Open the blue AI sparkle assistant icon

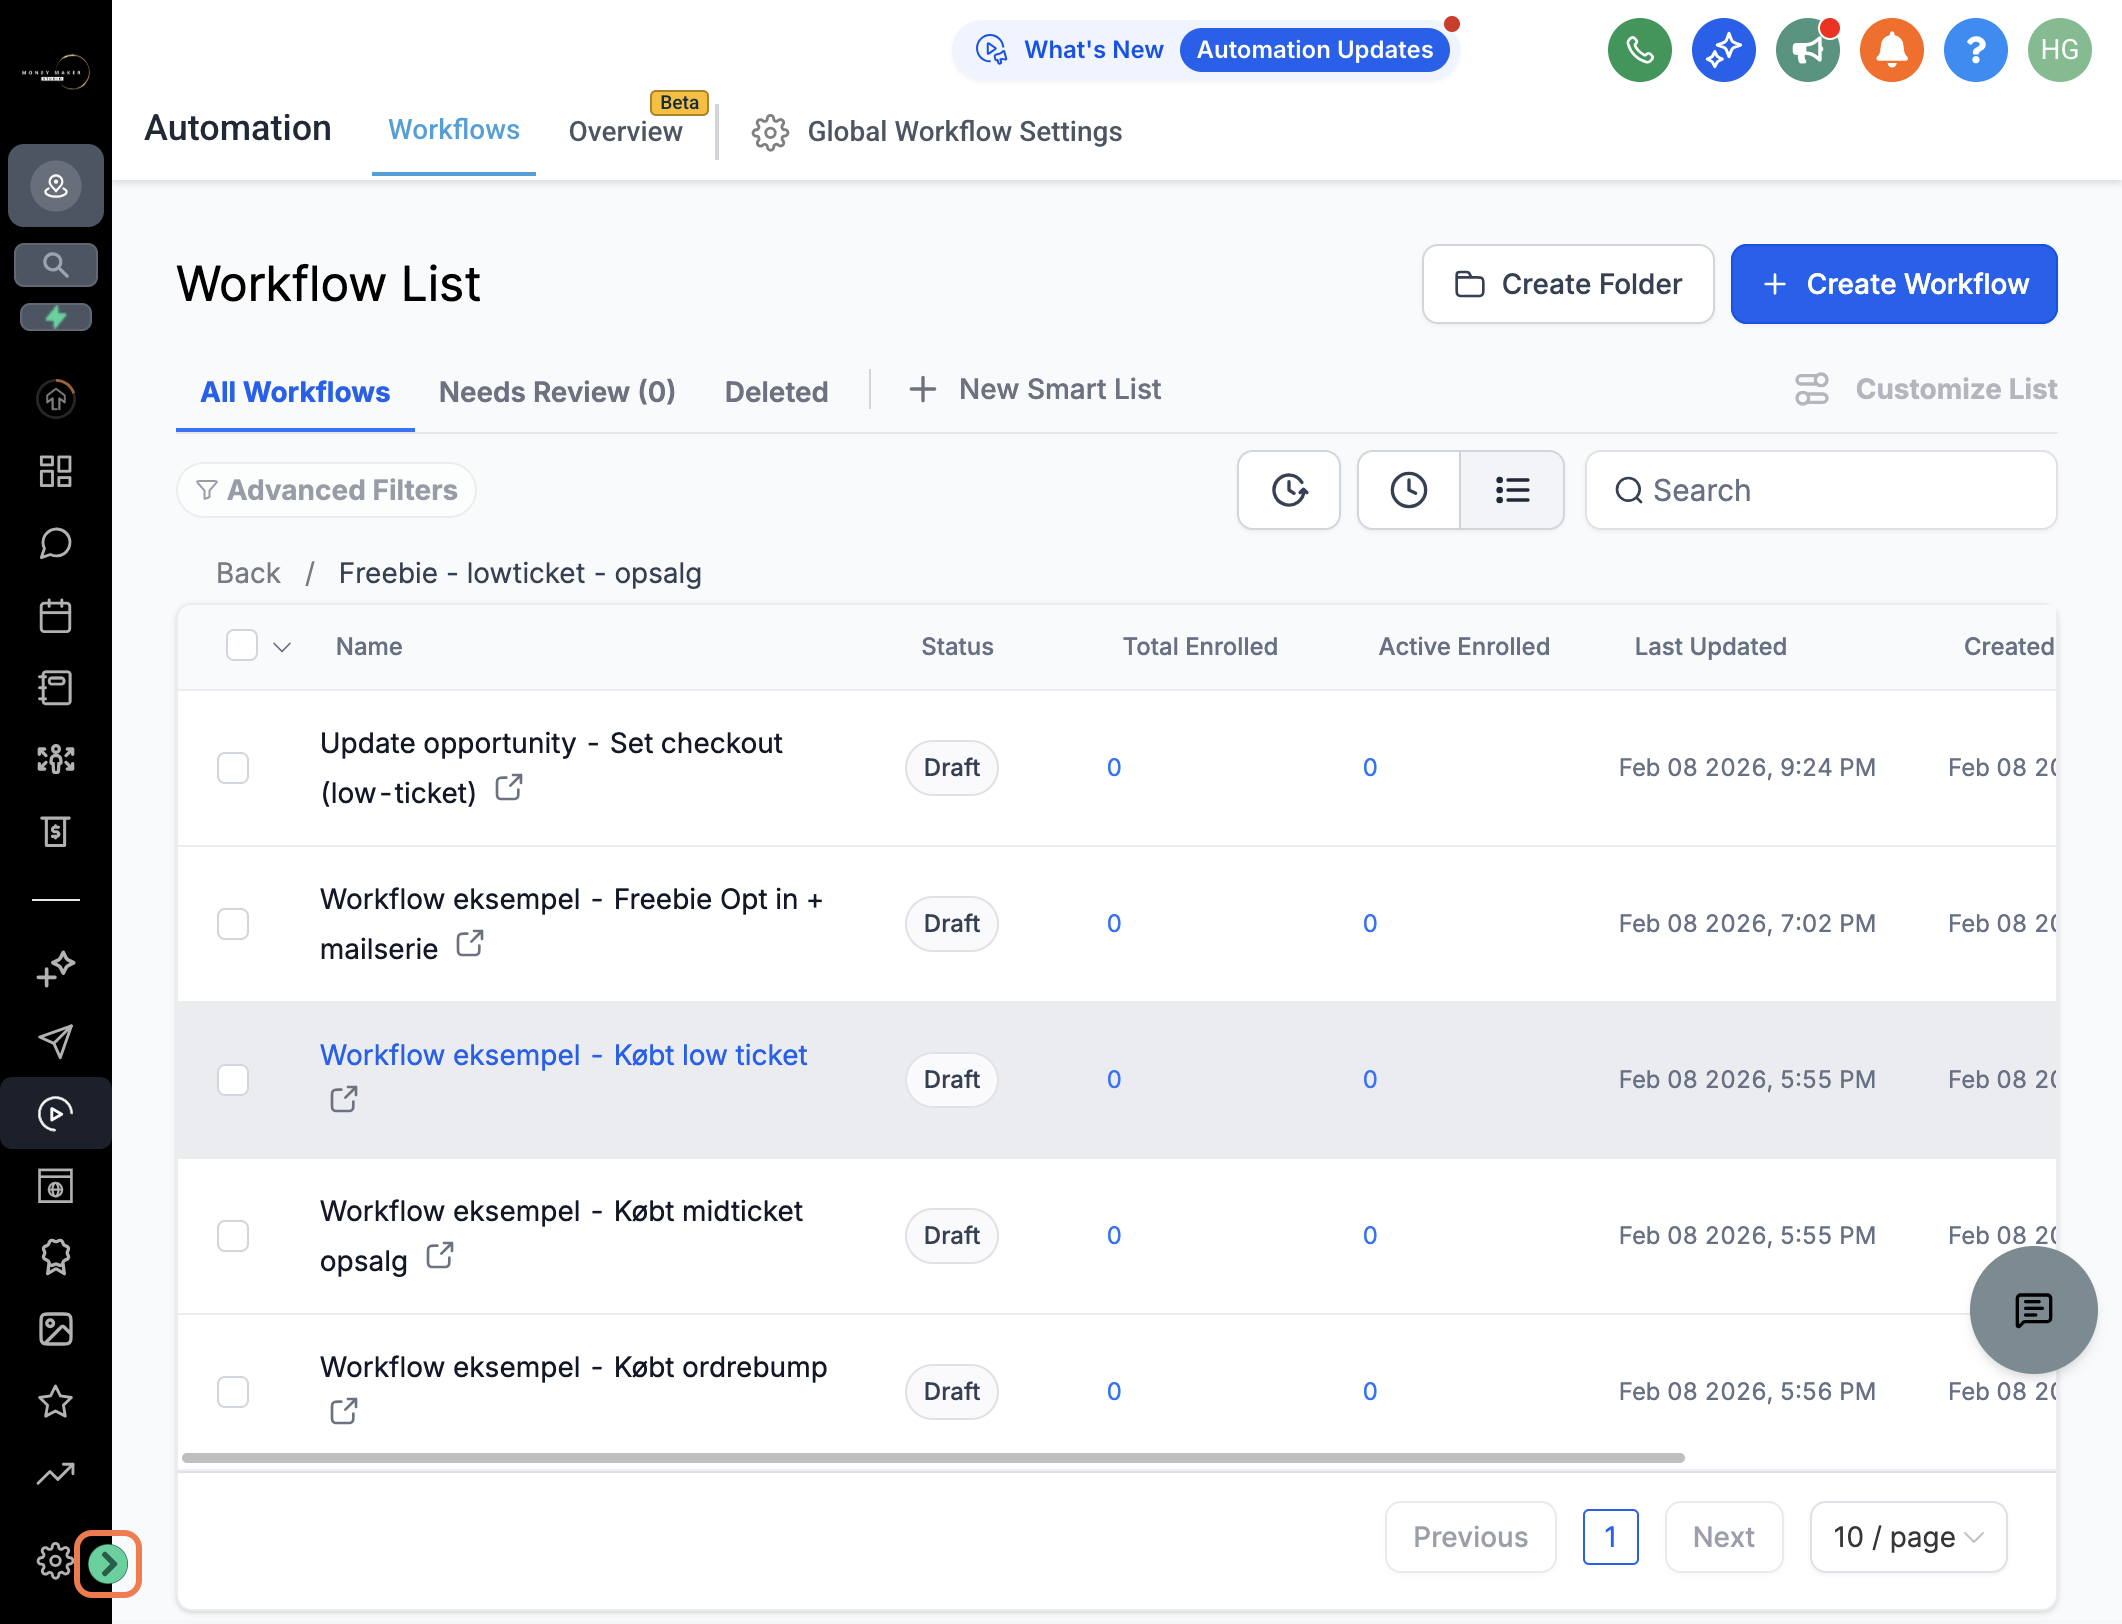pos(1724,50)
